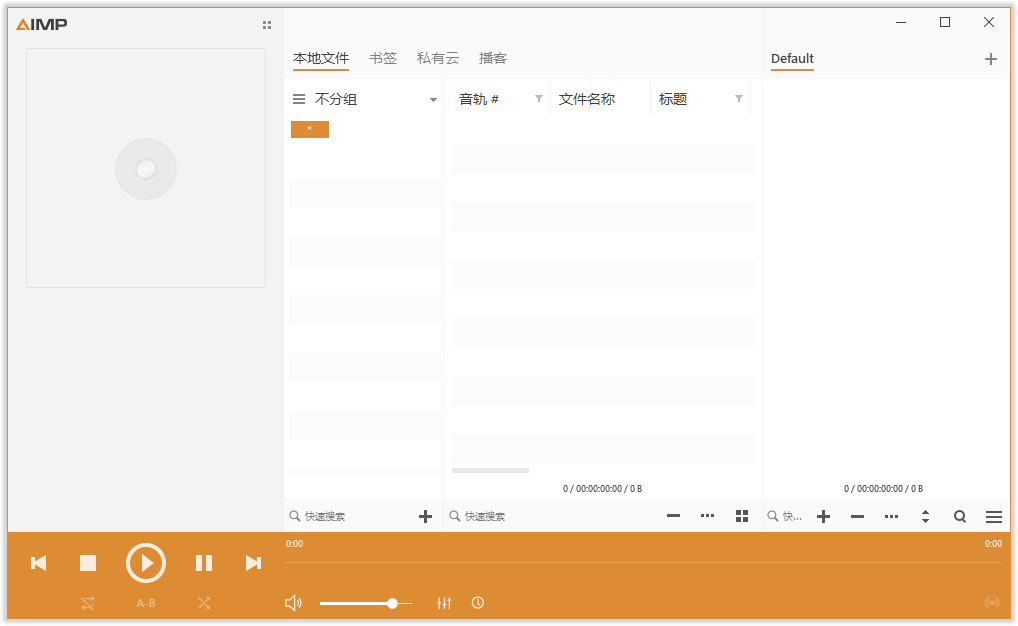Viewport: 1018px width, 626px height.
Task: Open the 音轨 # column filter dropdown
Action: pos(539,99)
